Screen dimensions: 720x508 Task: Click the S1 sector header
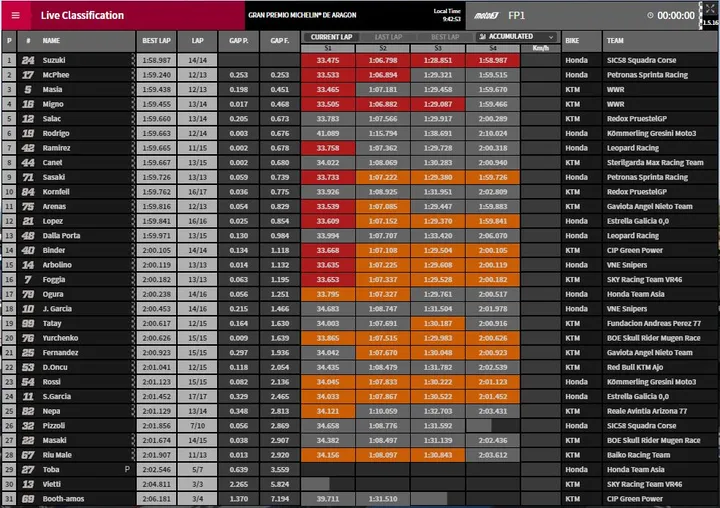tap(328, 48)
